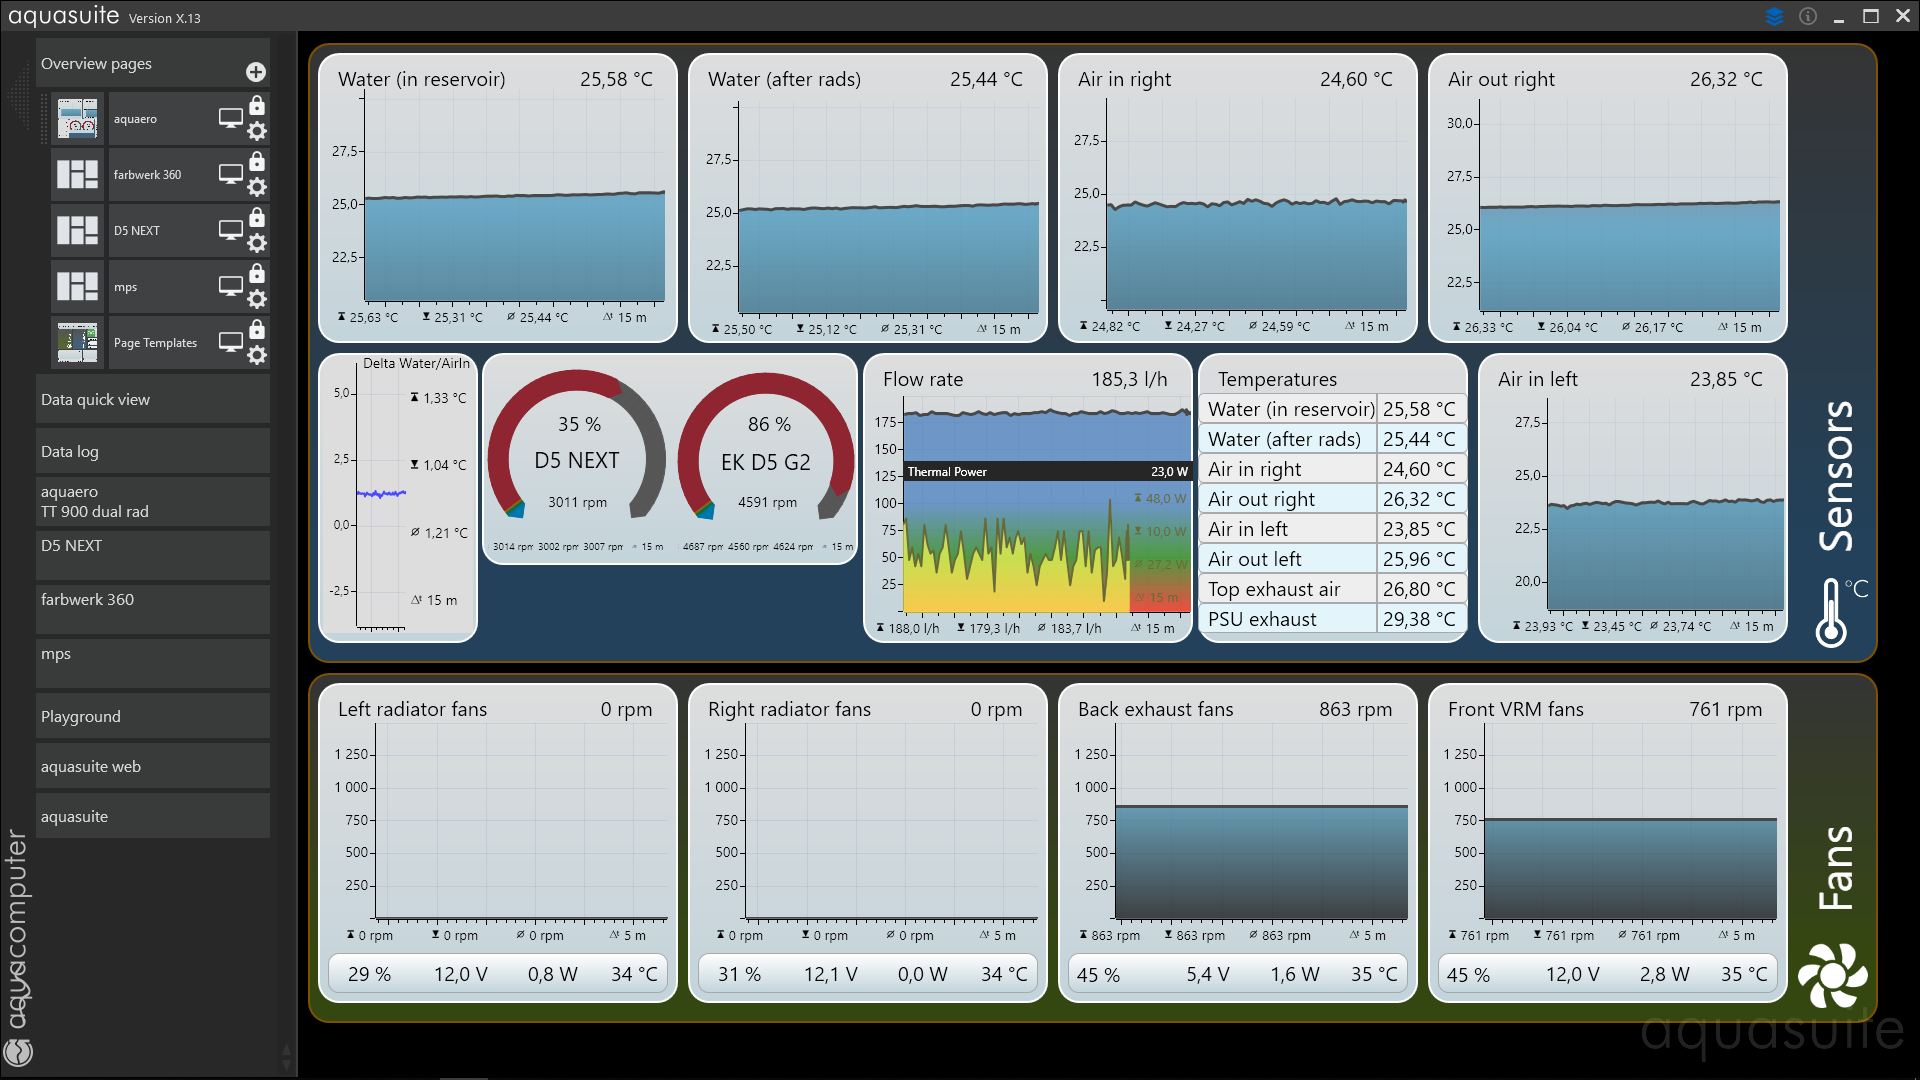Open the aquasuite web section
The image size is (1920, 1080).
coord(152,766)
